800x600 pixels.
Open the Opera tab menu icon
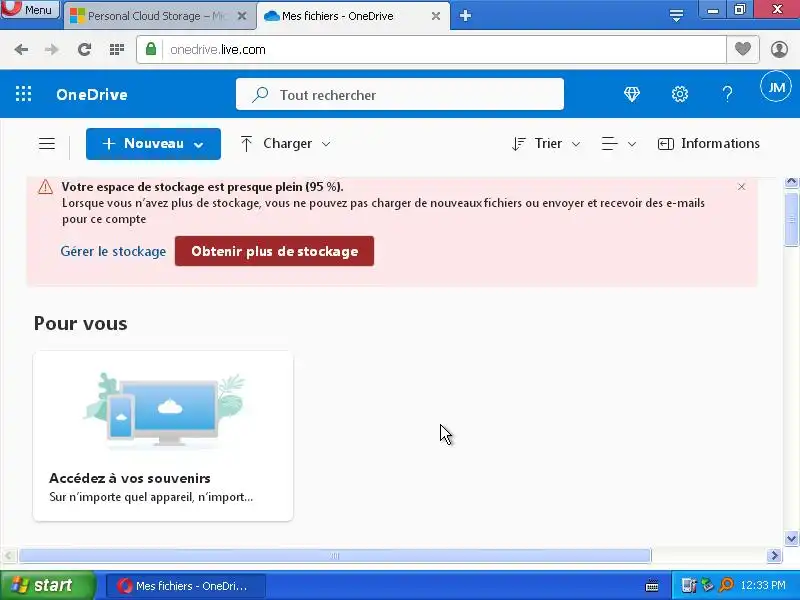[677, 16]
